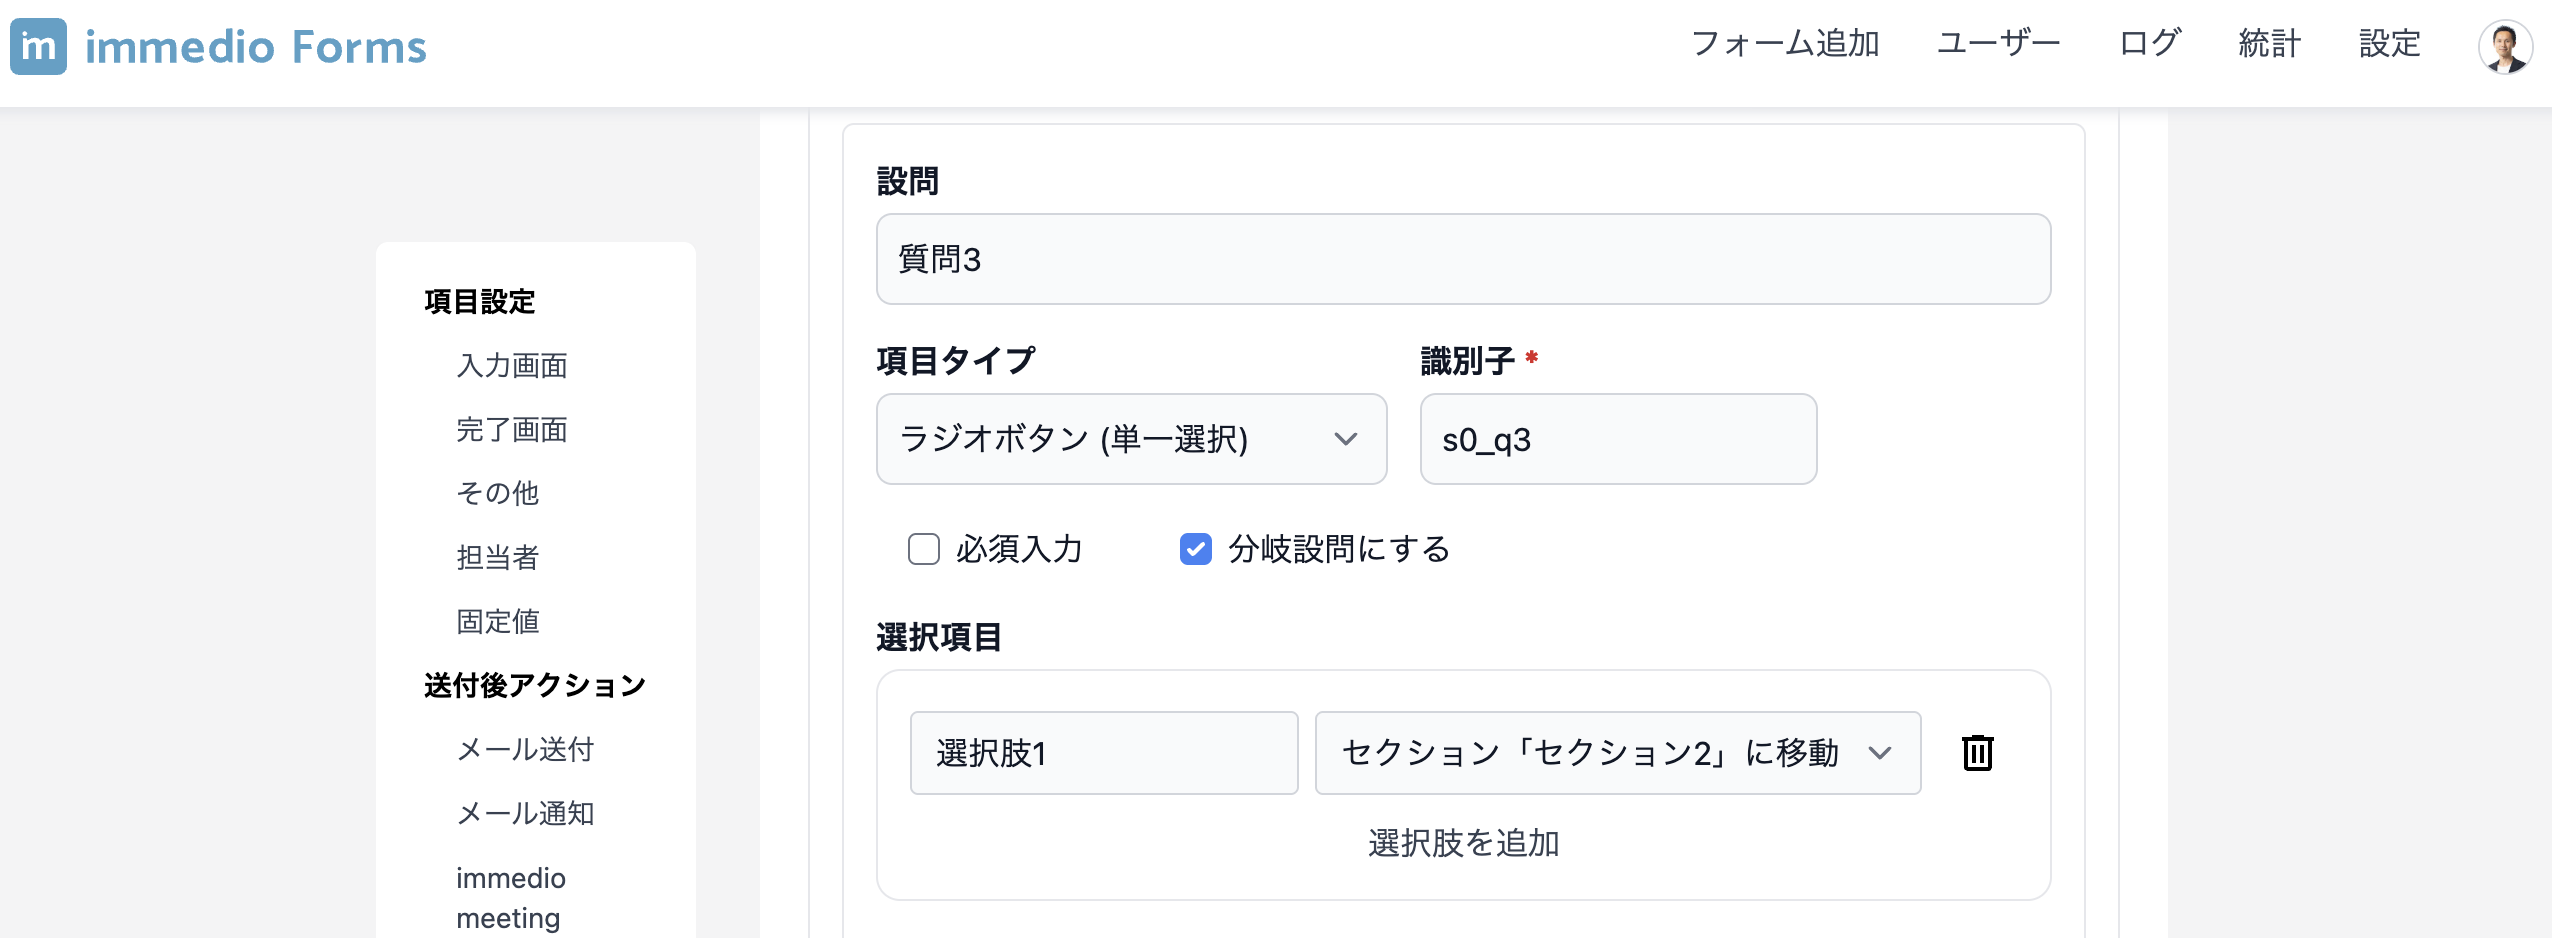Open 設定 in the top navigation

click(x=2389, y=44)
